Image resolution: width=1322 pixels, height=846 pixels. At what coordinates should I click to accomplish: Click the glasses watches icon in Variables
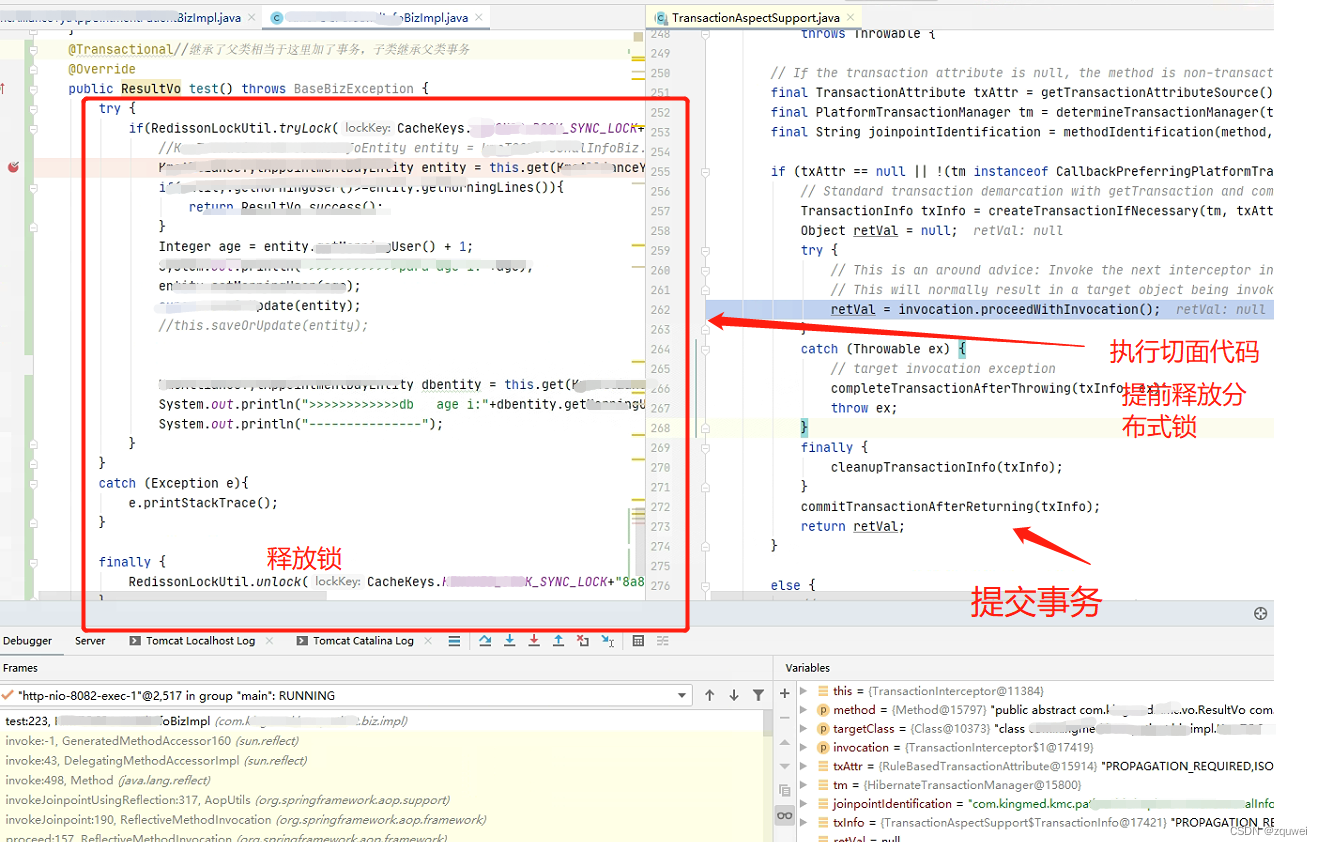click(785, 816)
